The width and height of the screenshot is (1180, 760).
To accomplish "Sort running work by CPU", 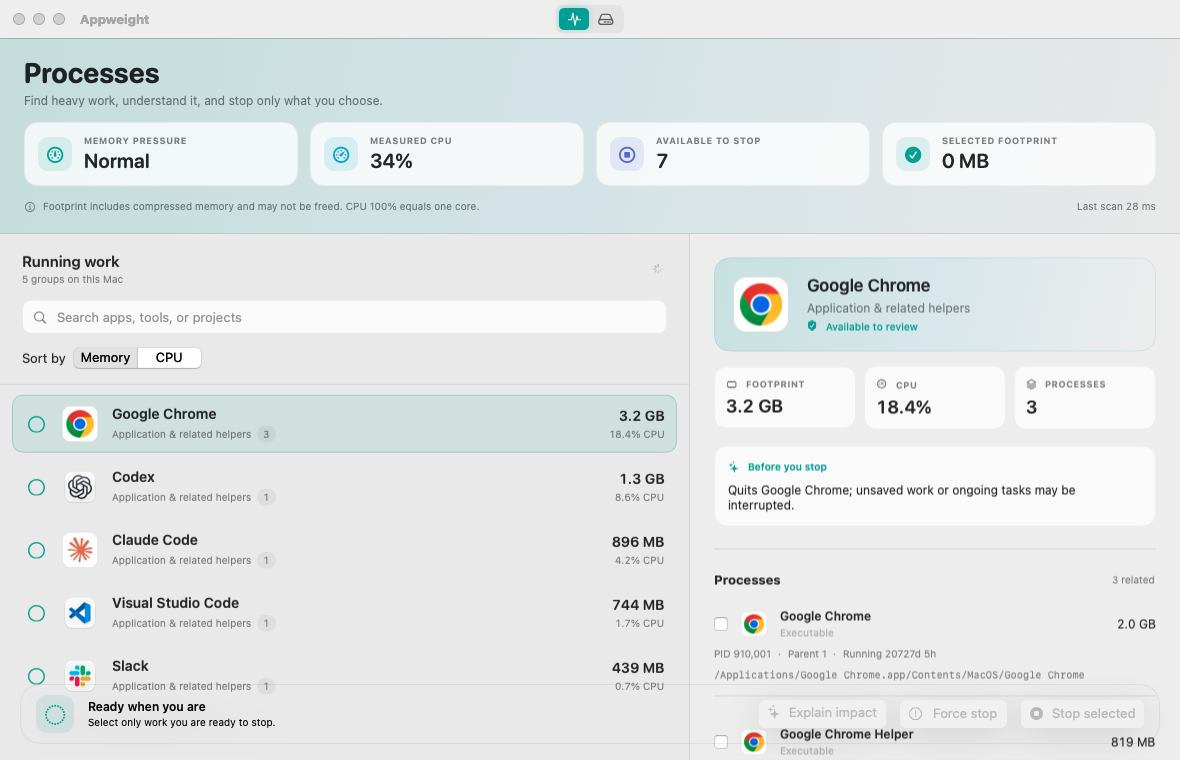I will 169,357.
